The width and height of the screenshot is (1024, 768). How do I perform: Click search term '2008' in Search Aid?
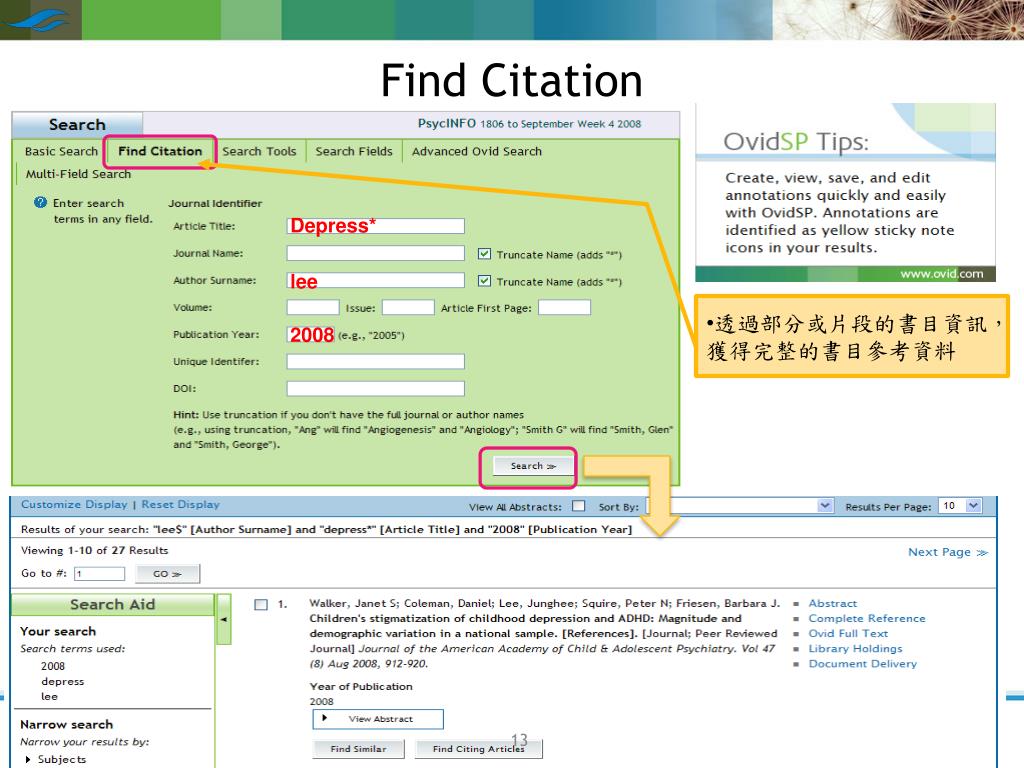(53, 666)
